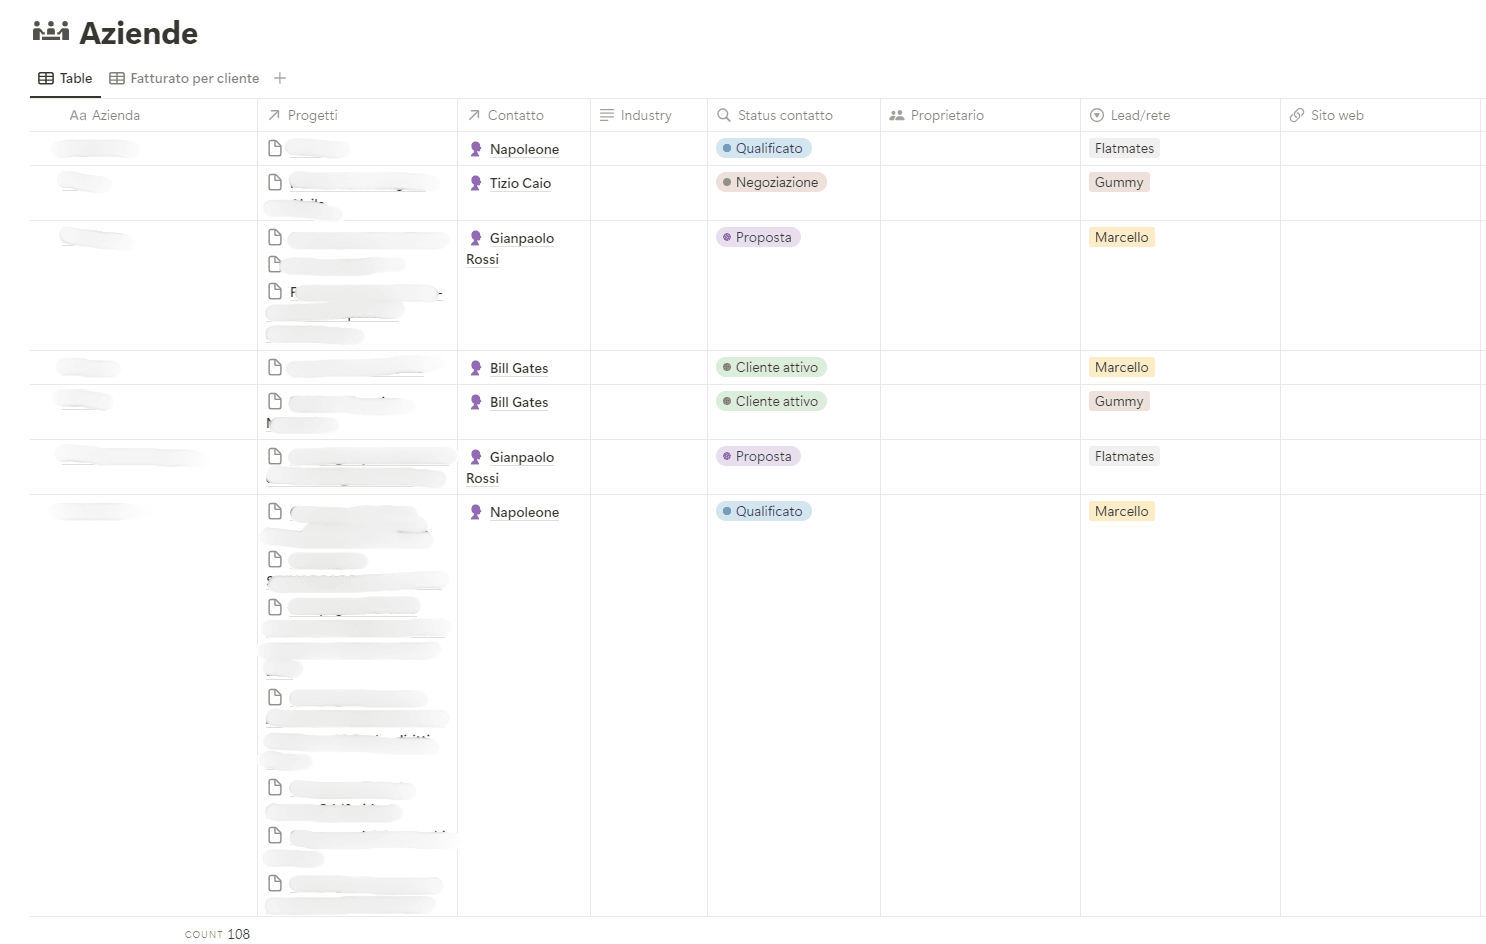
Task: Open the Bill Gates contact page
Action: click(519, 368)
